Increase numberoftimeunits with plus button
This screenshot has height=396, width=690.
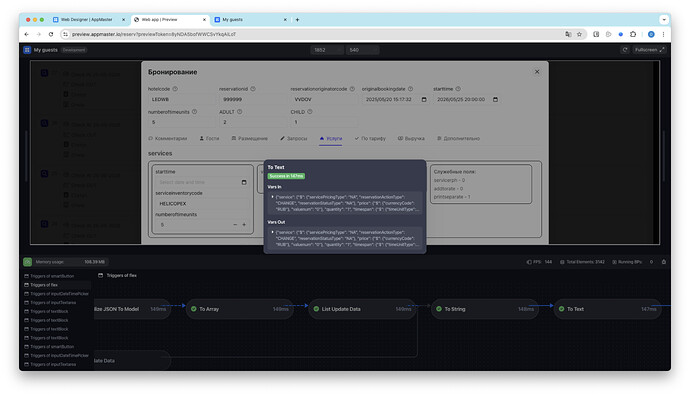(244, 225)
